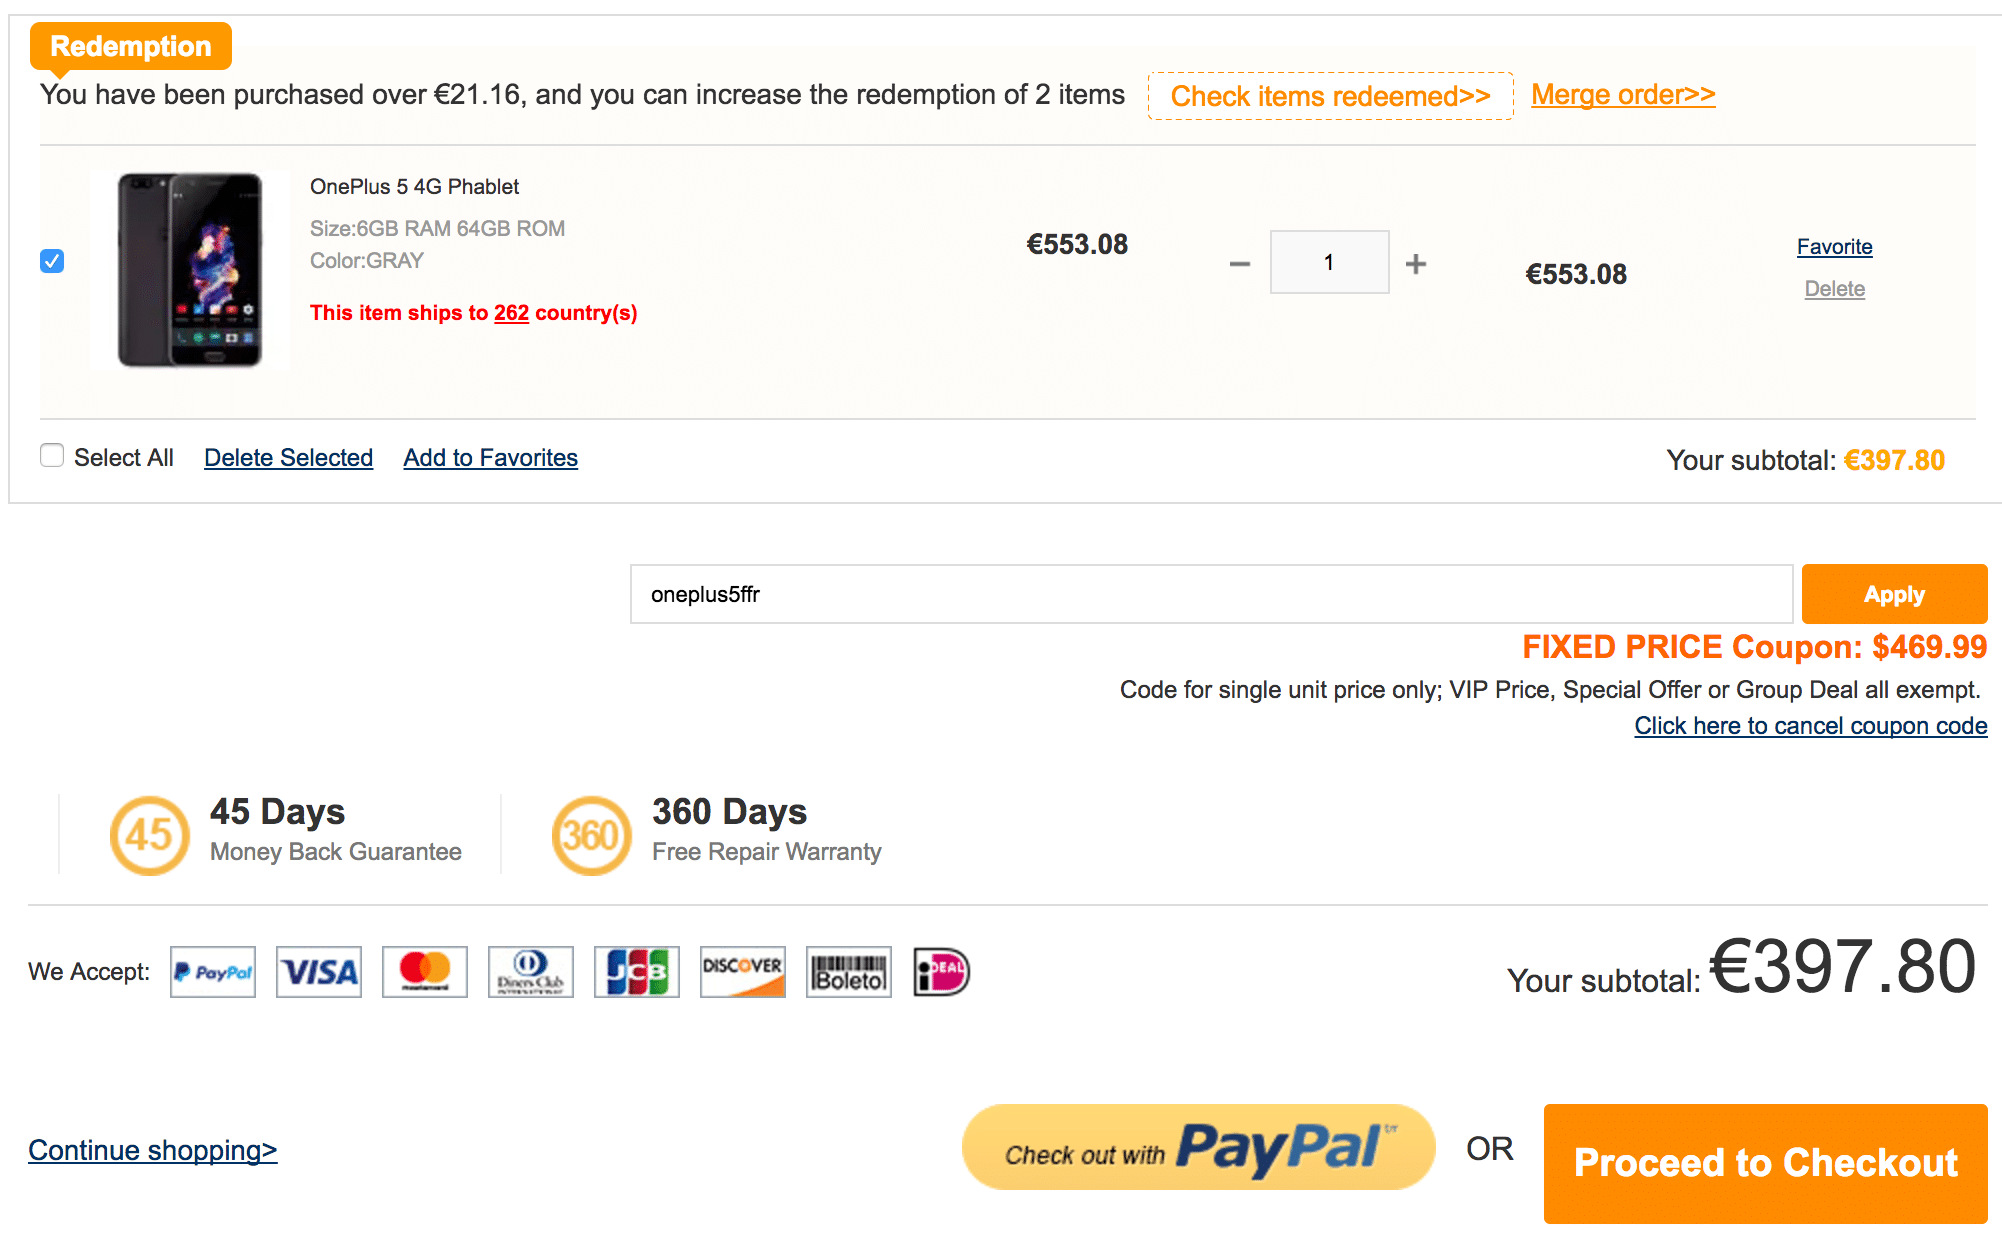The height and width of the screenshot is (1234, 2002).
Task: Click Apply coupon code button
Action: (x=1890, y=592)
